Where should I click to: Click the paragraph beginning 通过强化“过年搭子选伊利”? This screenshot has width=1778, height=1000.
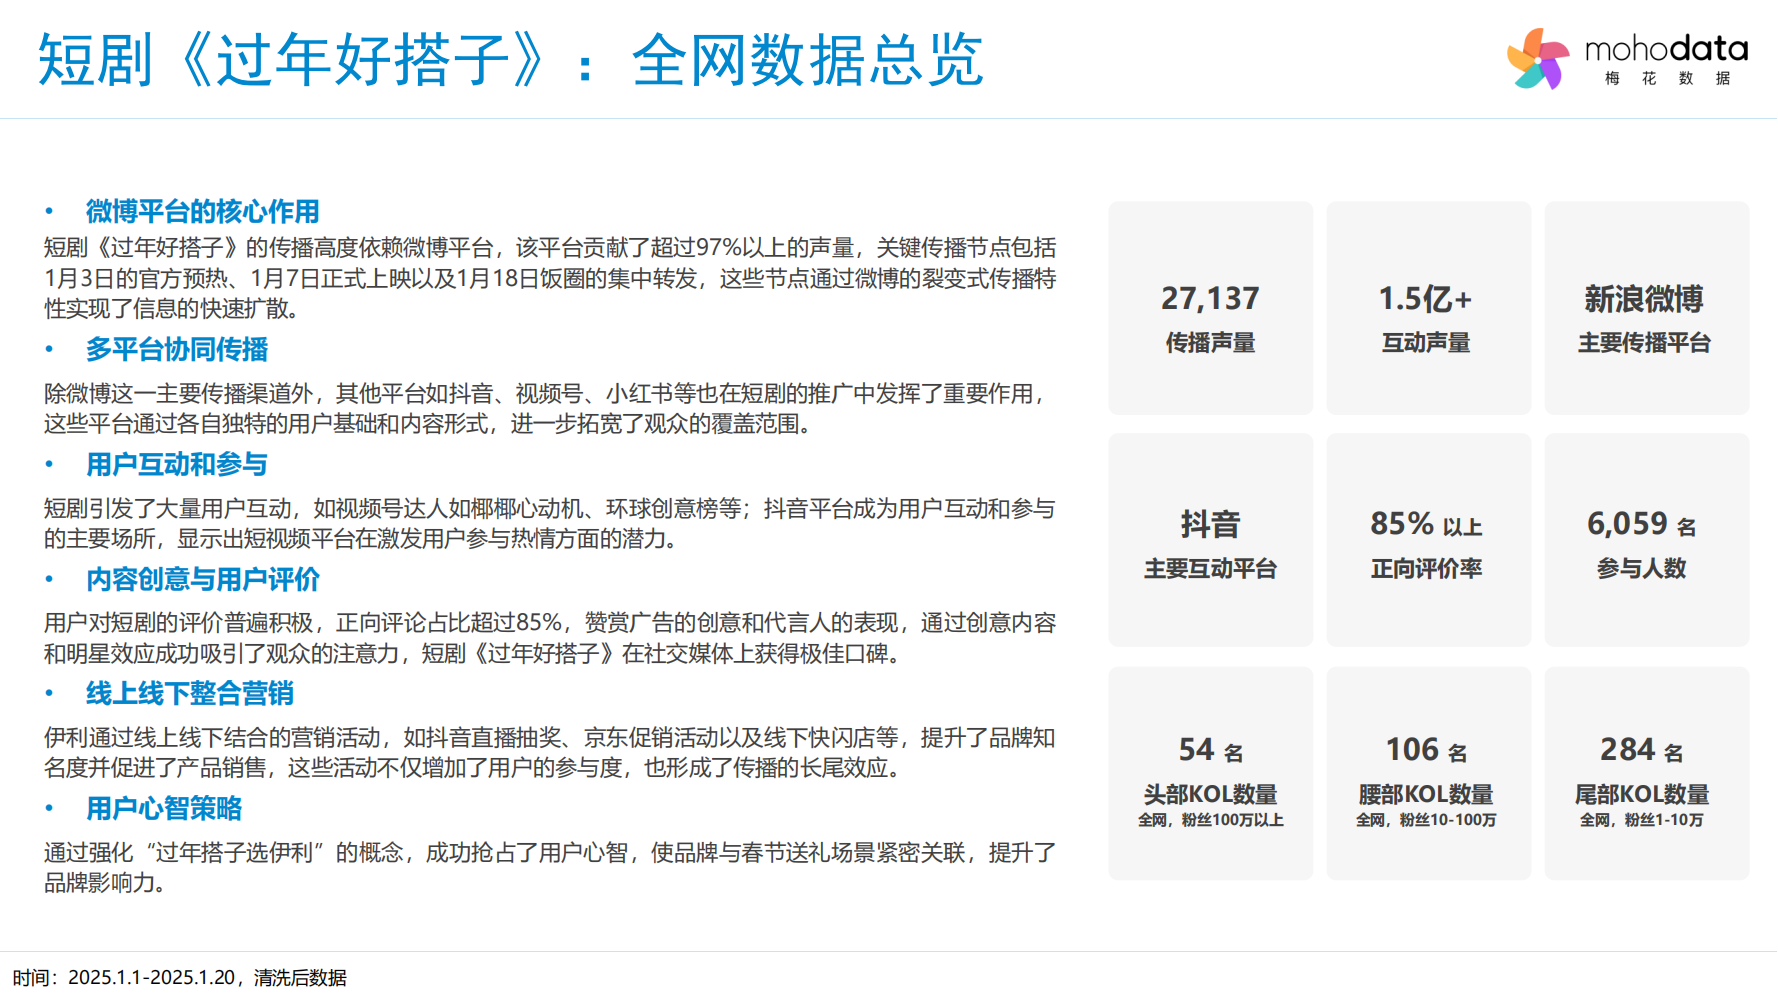click(x=549, y=868)
